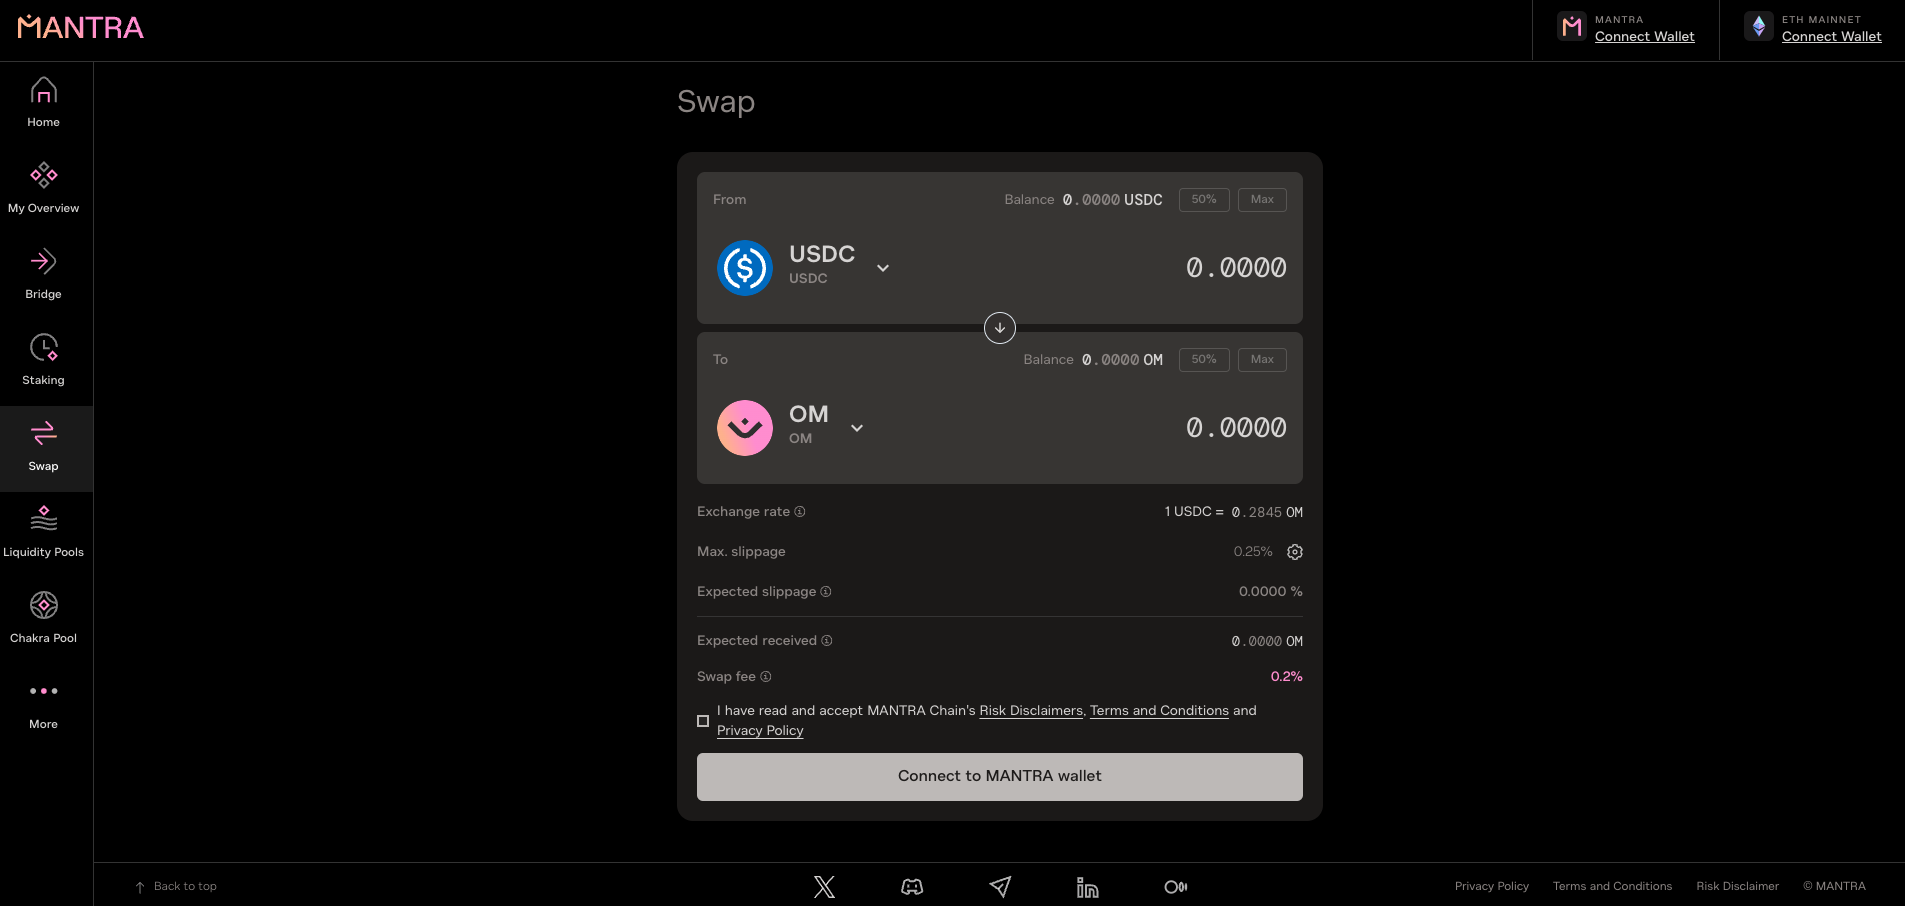Click the Connect to MANTRA wallet button
The image size is (1905, 906).
coord(1000,777)
